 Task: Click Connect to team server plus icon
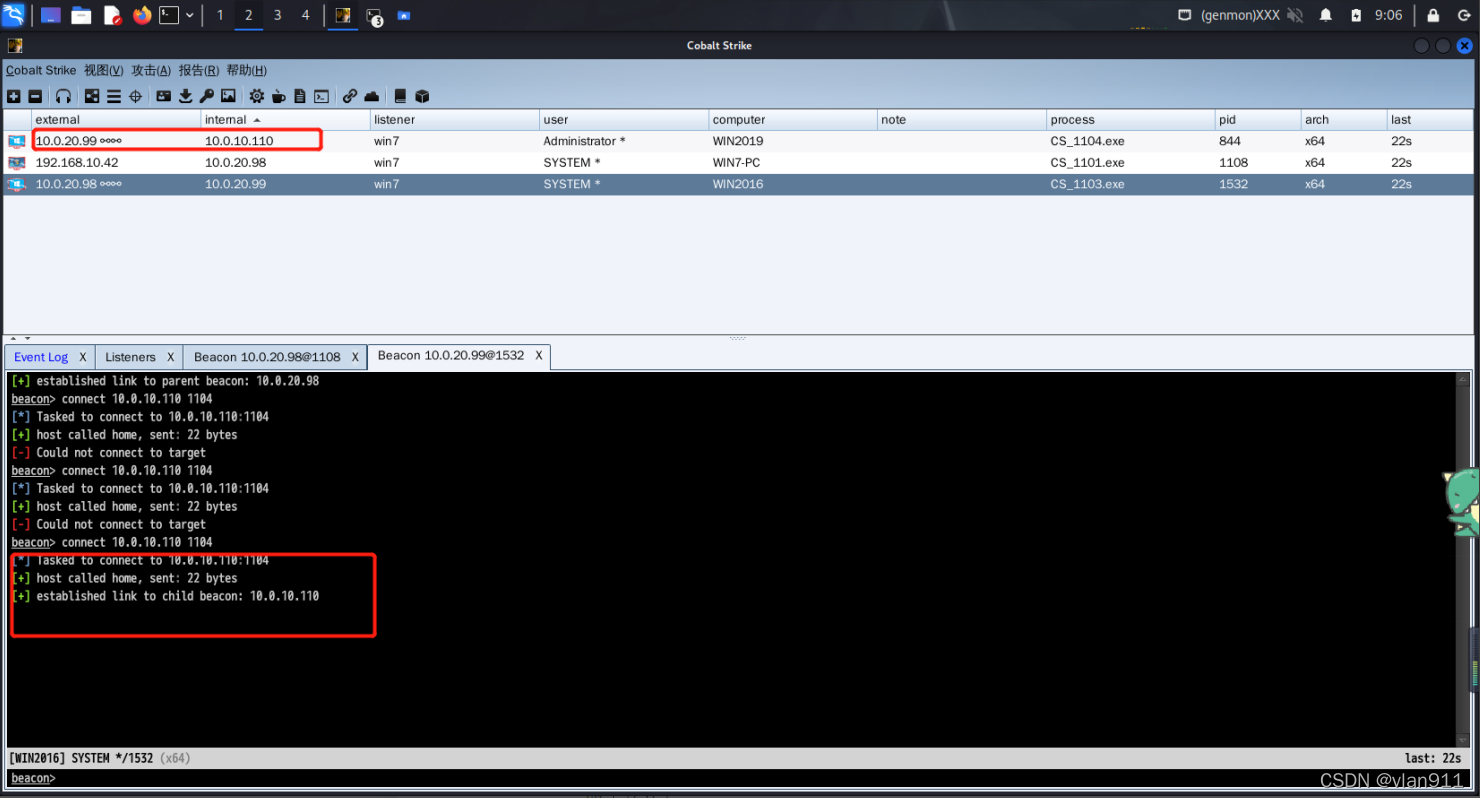tap(13, 96)
